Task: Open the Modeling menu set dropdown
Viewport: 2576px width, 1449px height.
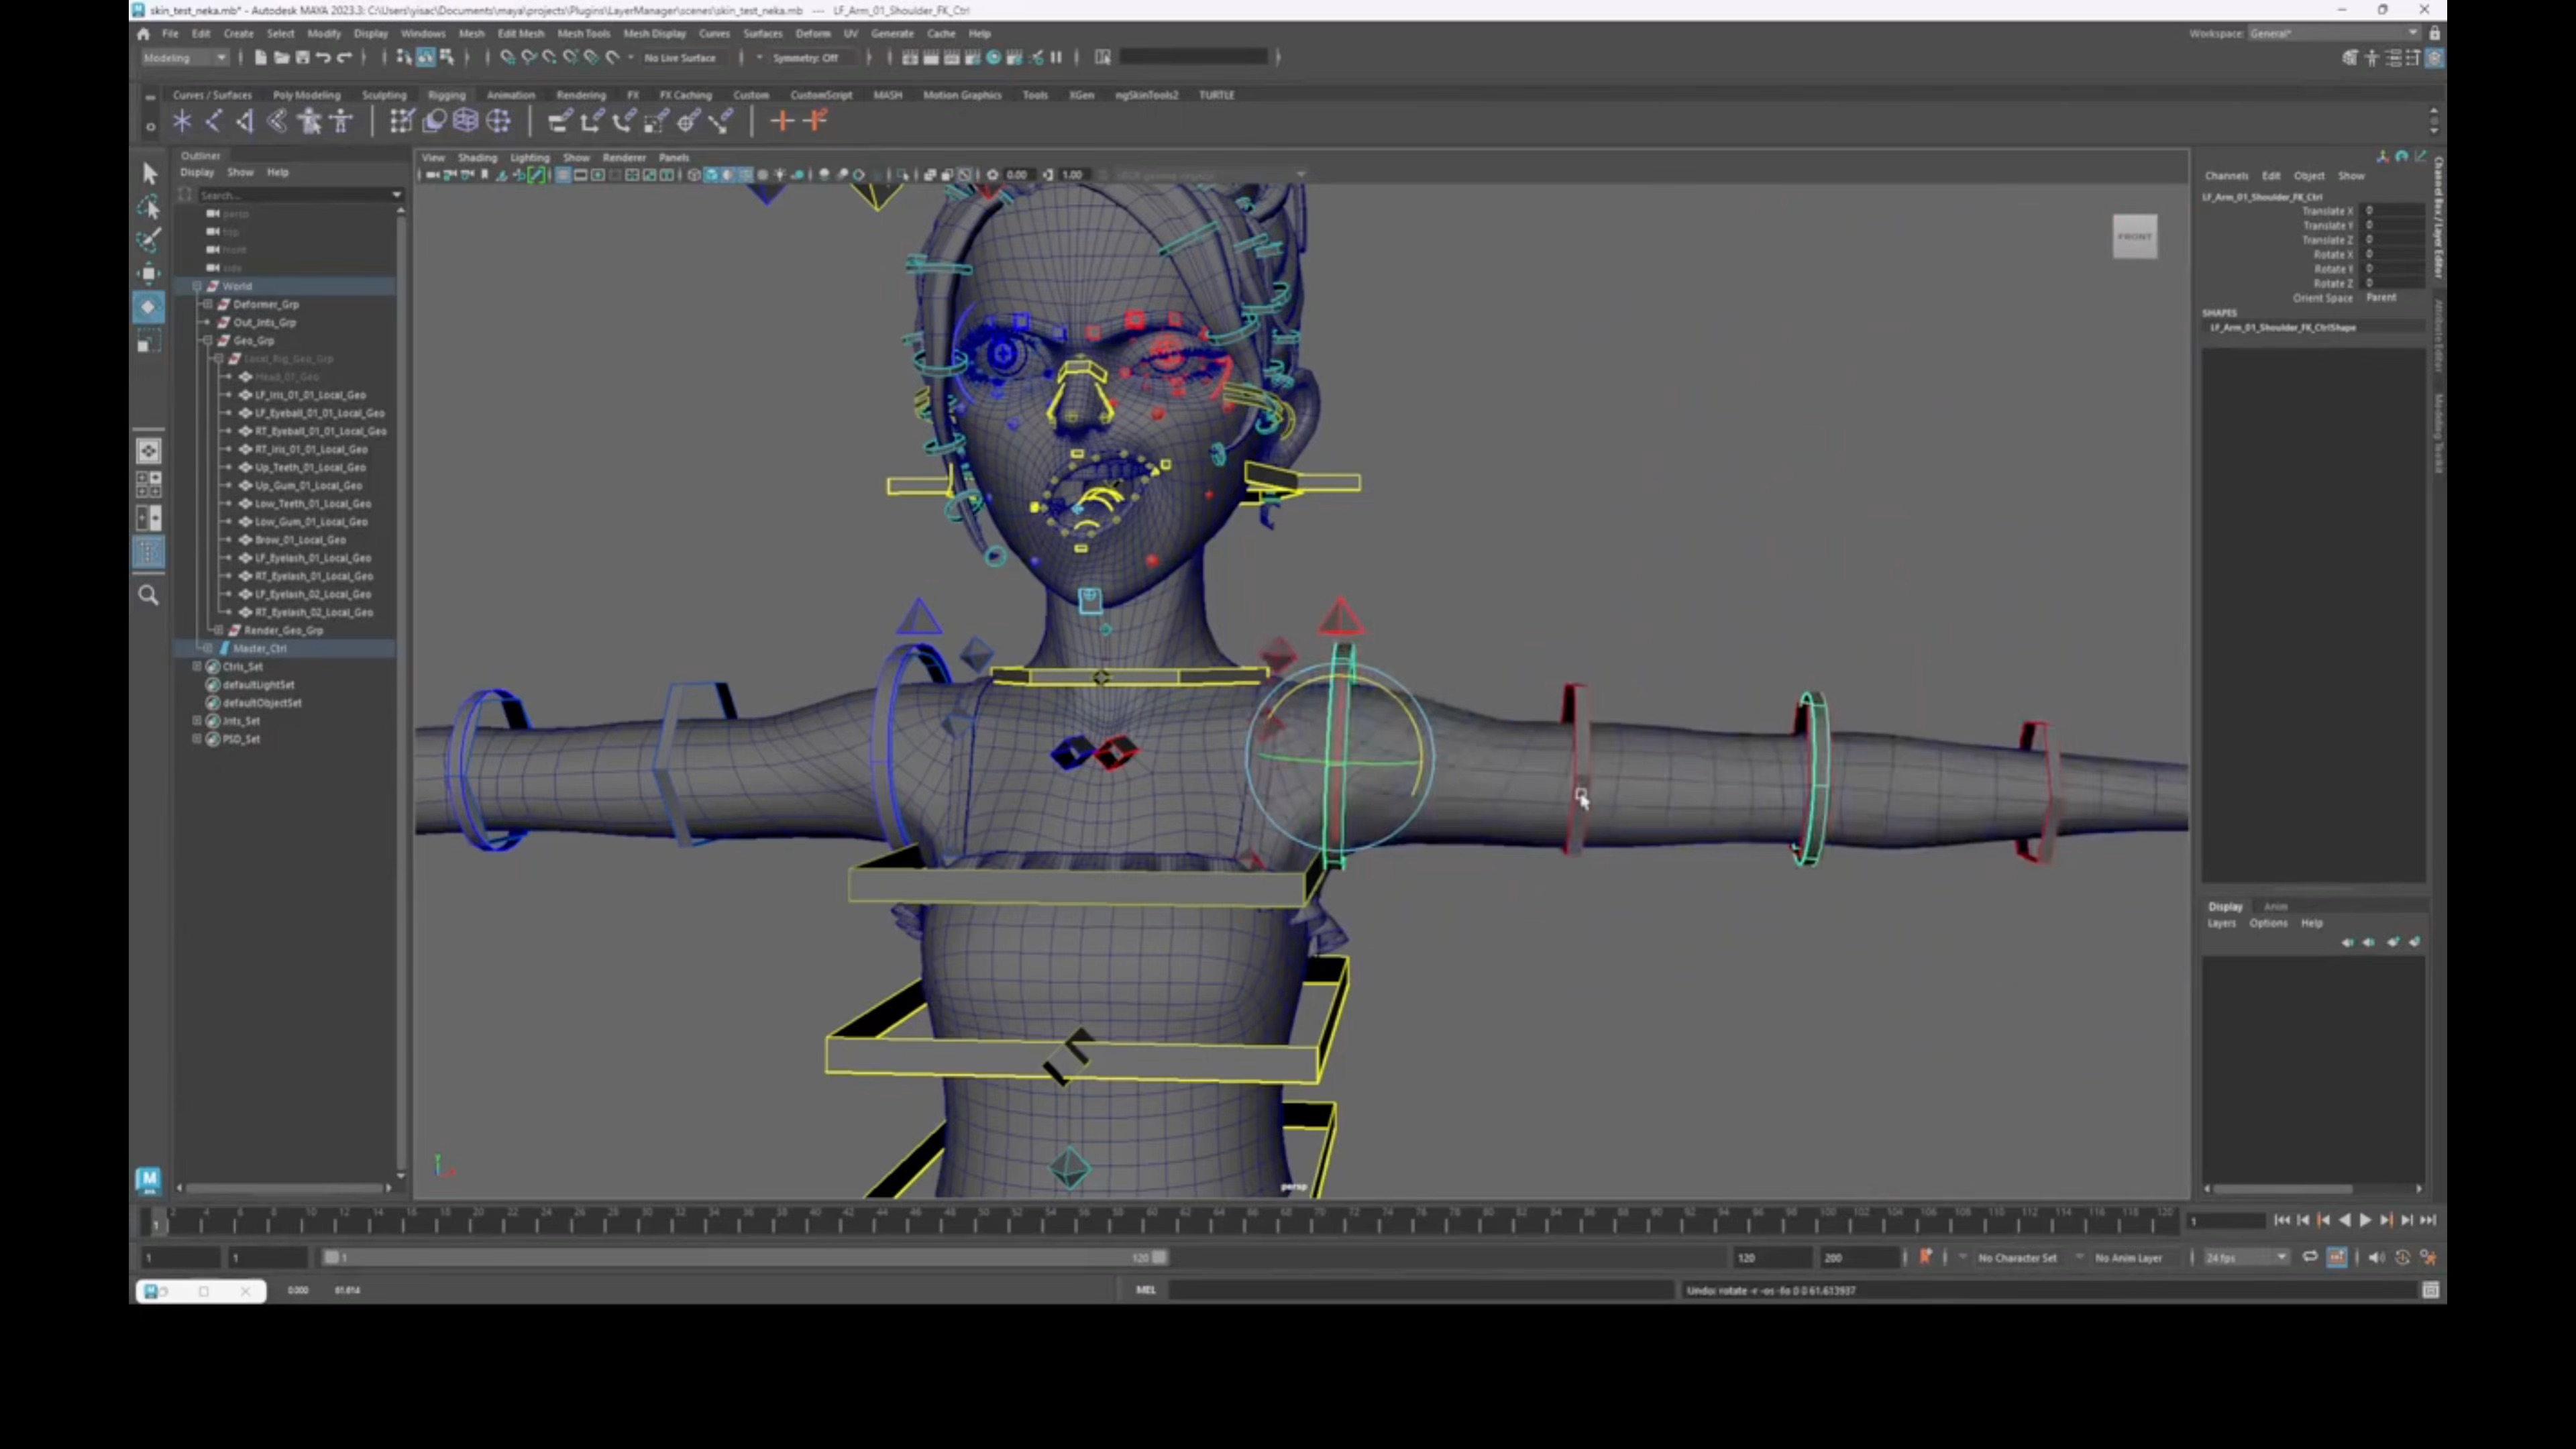Action: click(x=186, y=57)
